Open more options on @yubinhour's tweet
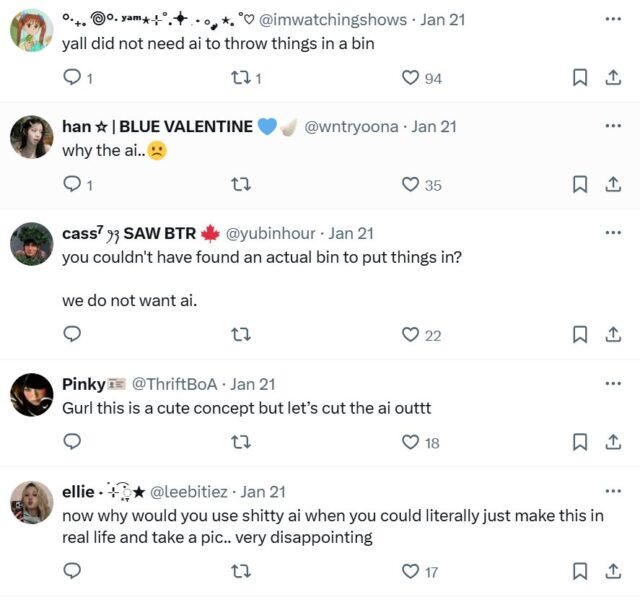Viewport: 640px width, 605px height. click(613, 233)
